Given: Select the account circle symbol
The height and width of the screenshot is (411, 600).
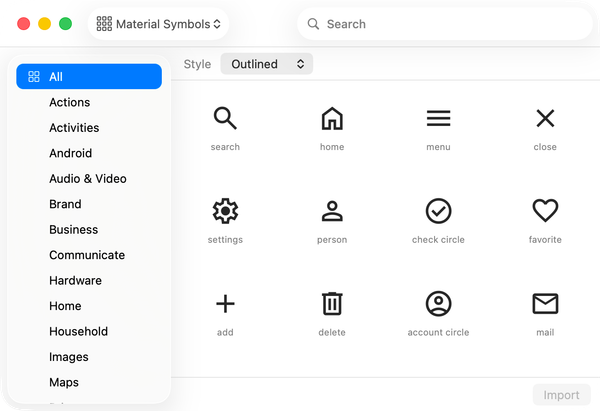Looking at the screenshot, I should pyautogui.click(x=438, y=304).
